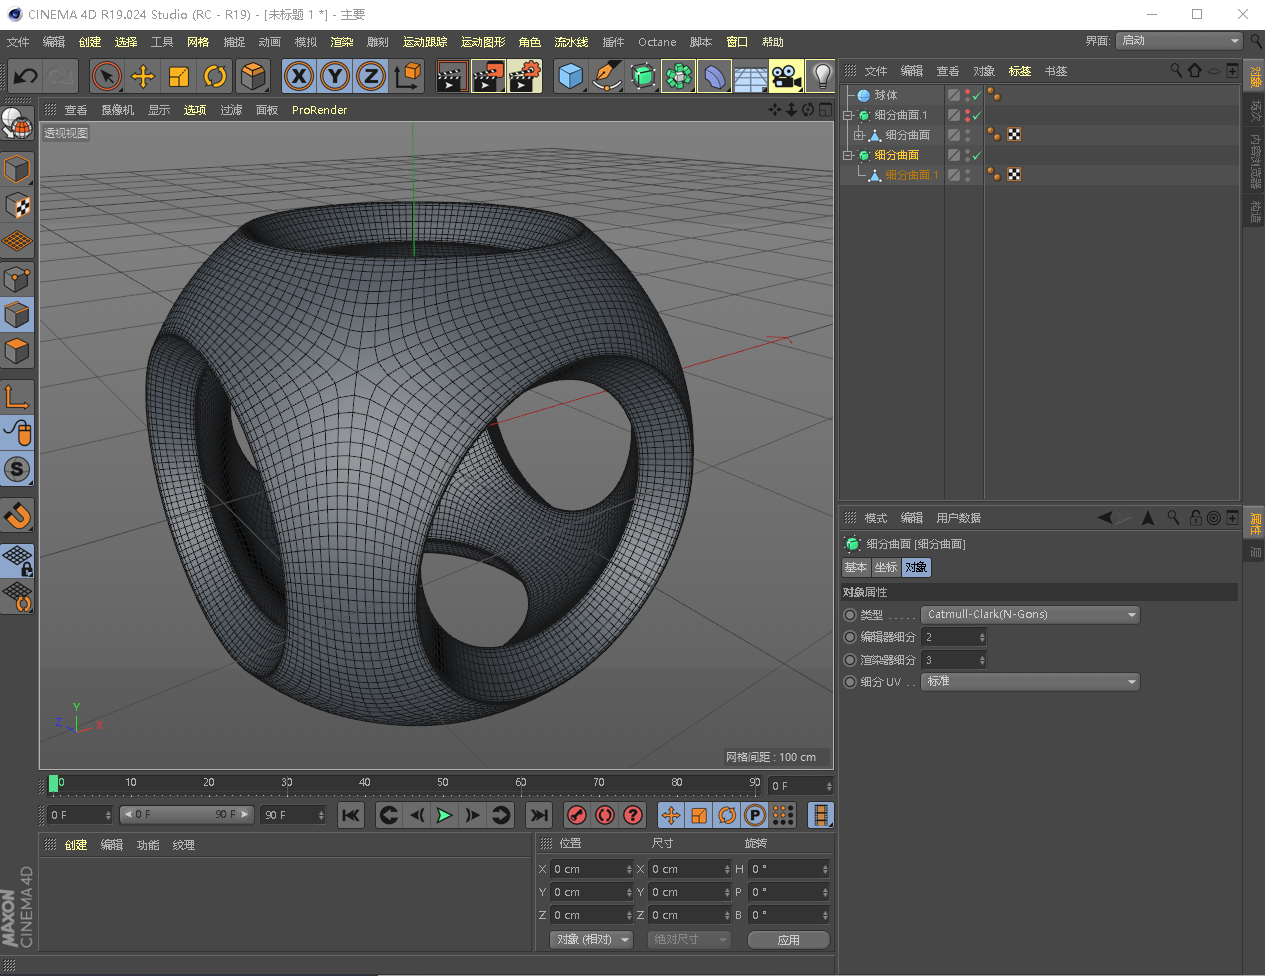Toggle Y axis lock
The height and width of the screenshot is (976, 1265).
(335, 77)
